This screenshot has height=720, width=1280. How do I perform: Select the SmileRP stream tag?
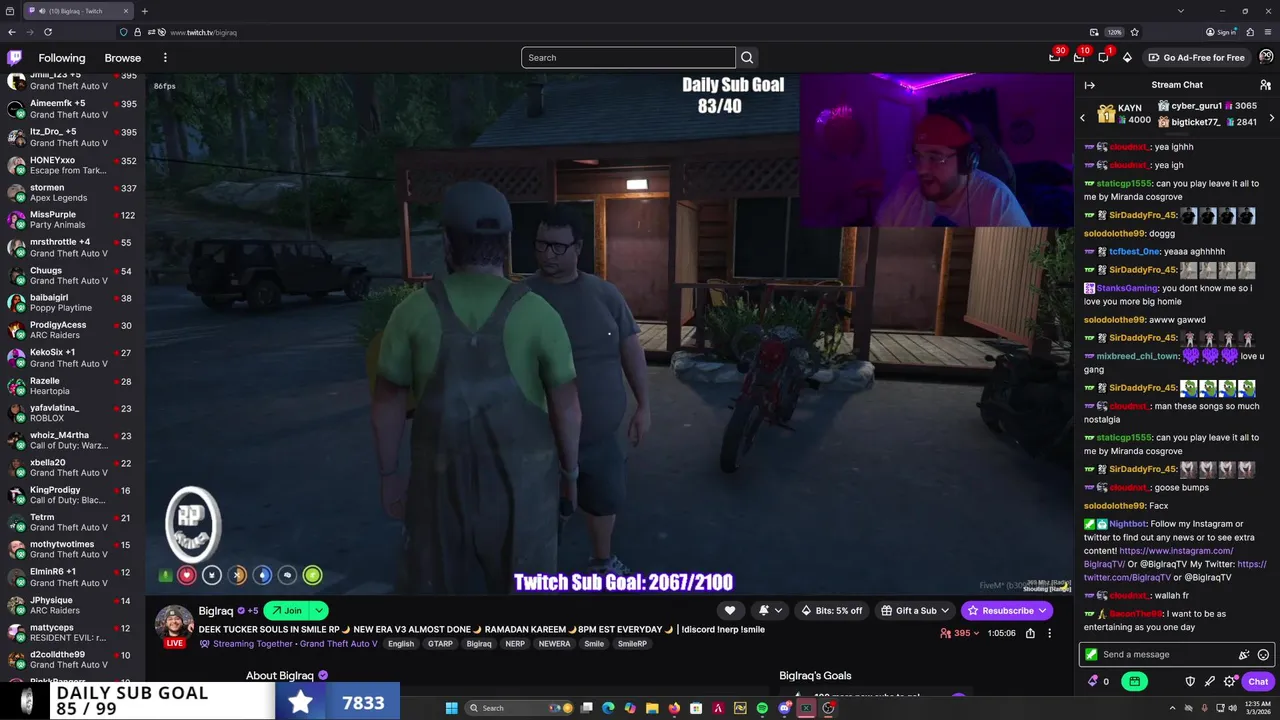(632, 644)
